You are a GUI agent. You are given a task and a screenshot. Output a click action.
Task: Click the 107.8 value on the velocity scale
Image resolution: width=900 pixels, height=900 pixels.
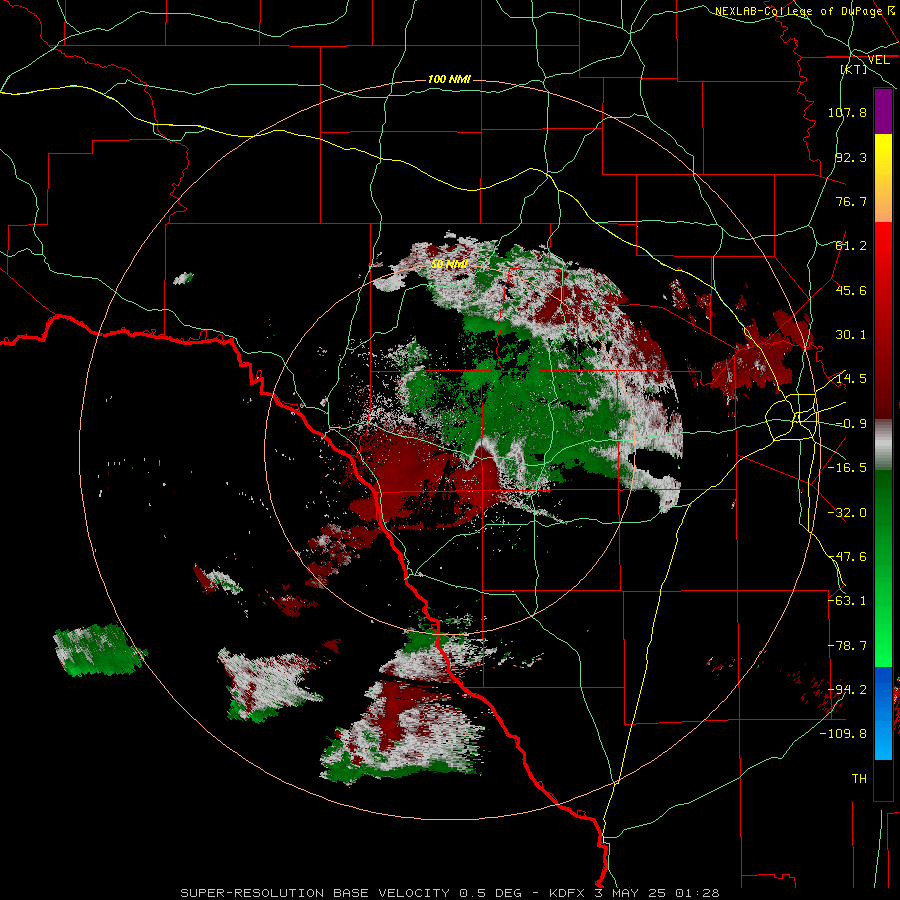(x=847, y=112)
